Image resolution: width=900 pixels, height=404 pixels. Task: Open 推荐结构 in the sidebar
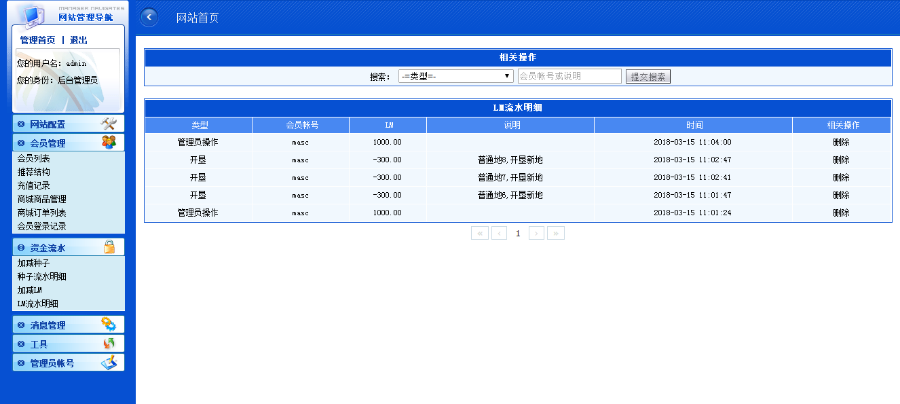tap(33, 172)
